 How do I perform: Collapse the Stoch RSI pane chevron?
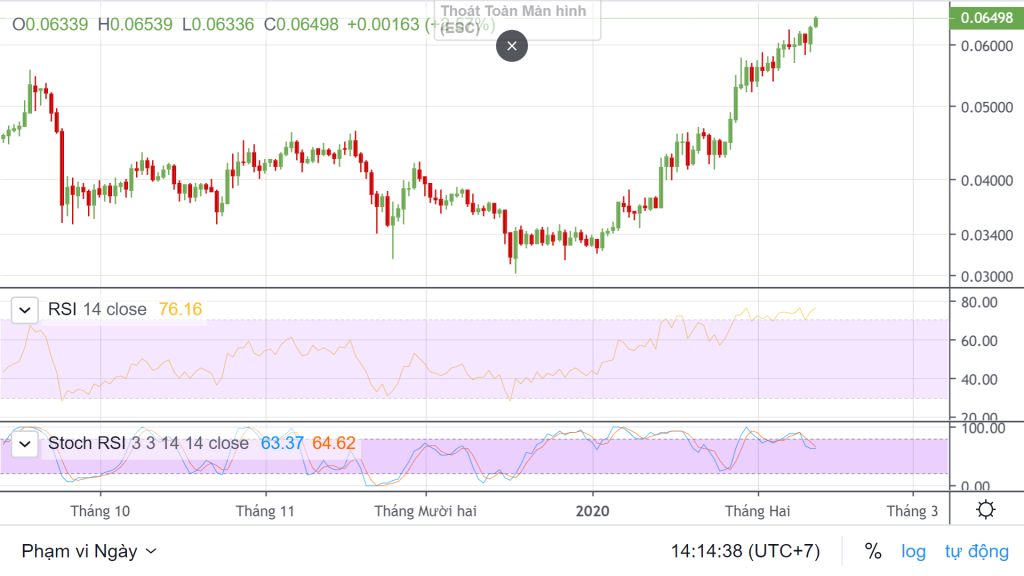(25, 443)
